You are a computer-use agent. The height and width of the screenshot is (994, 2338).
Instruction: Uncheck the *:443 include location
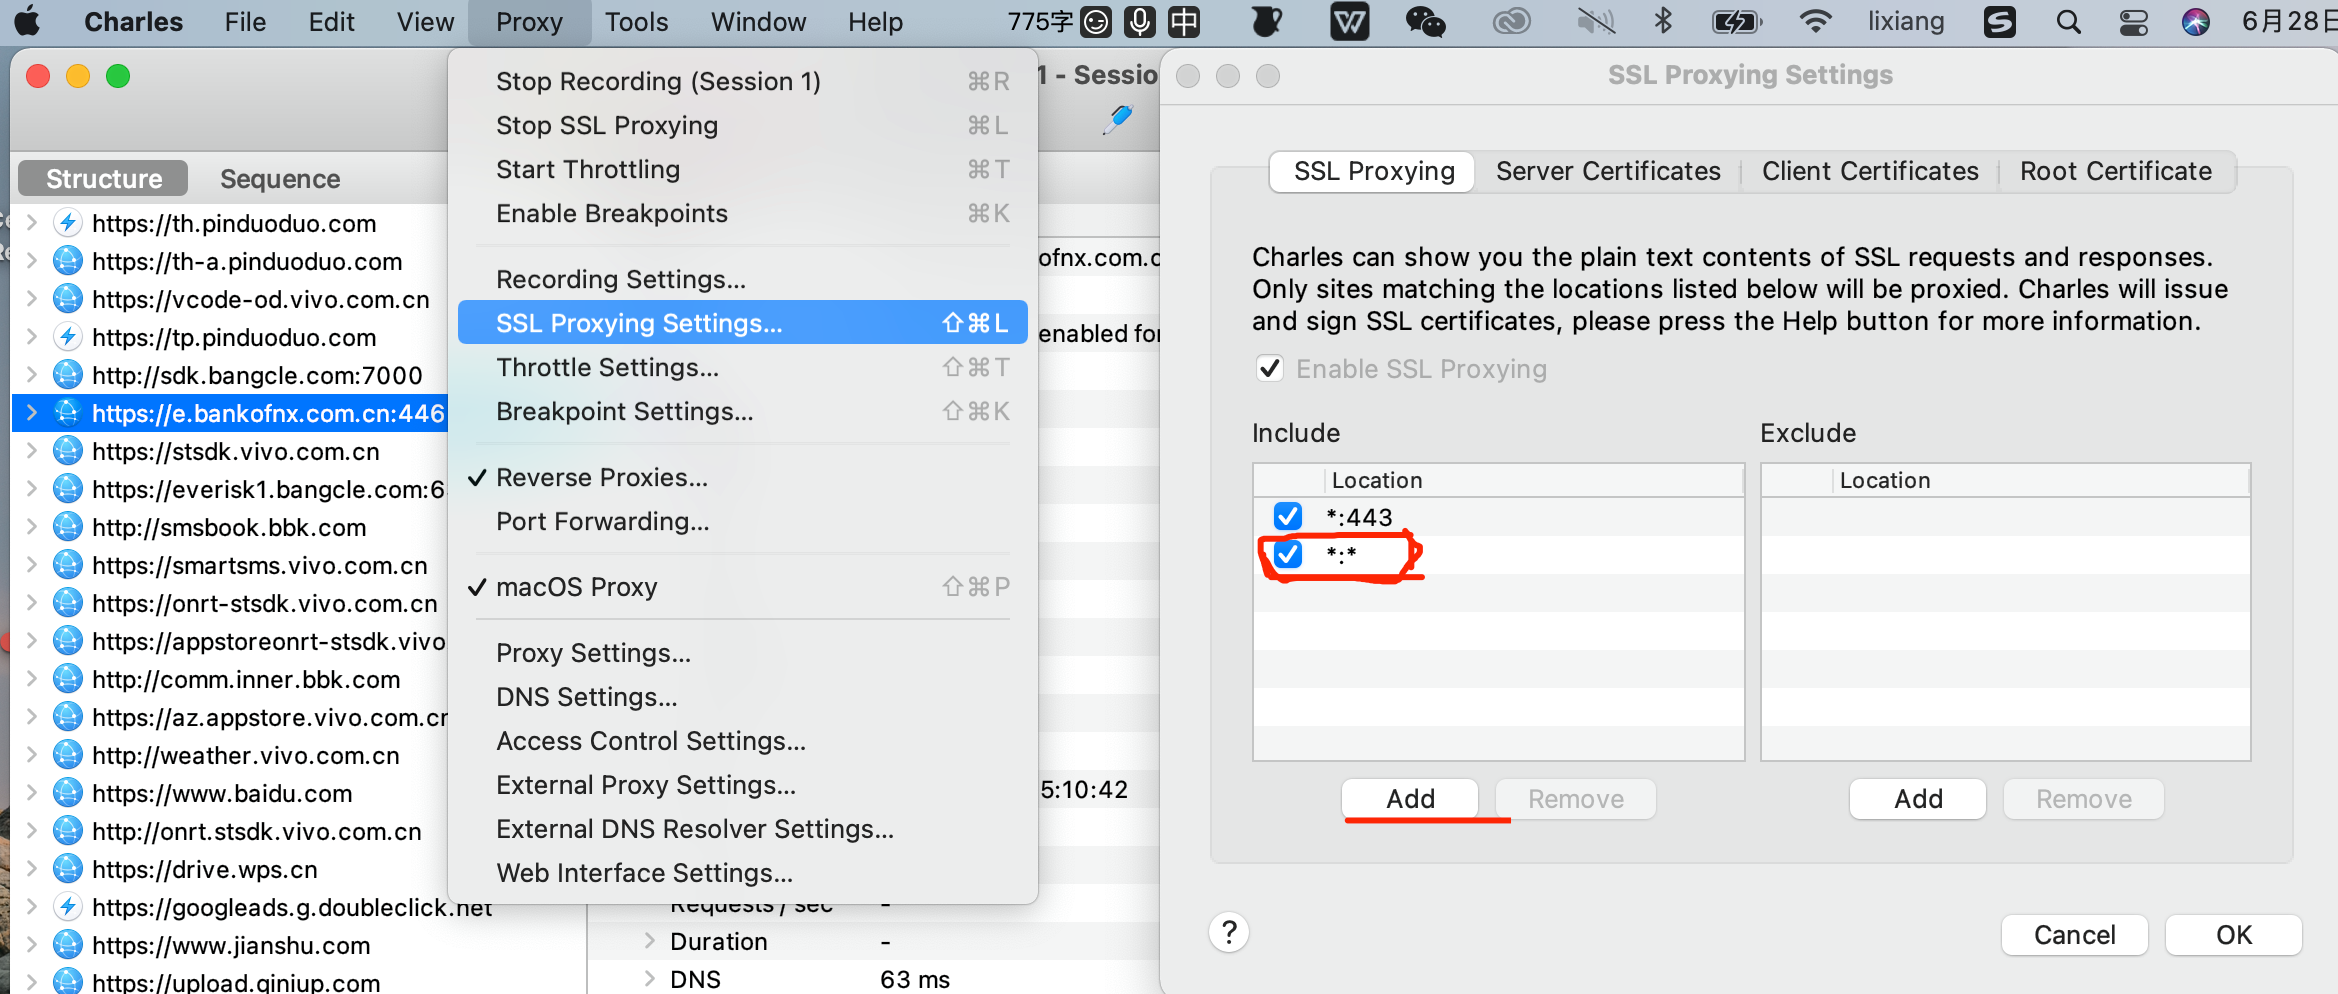tap(1288, 517)
